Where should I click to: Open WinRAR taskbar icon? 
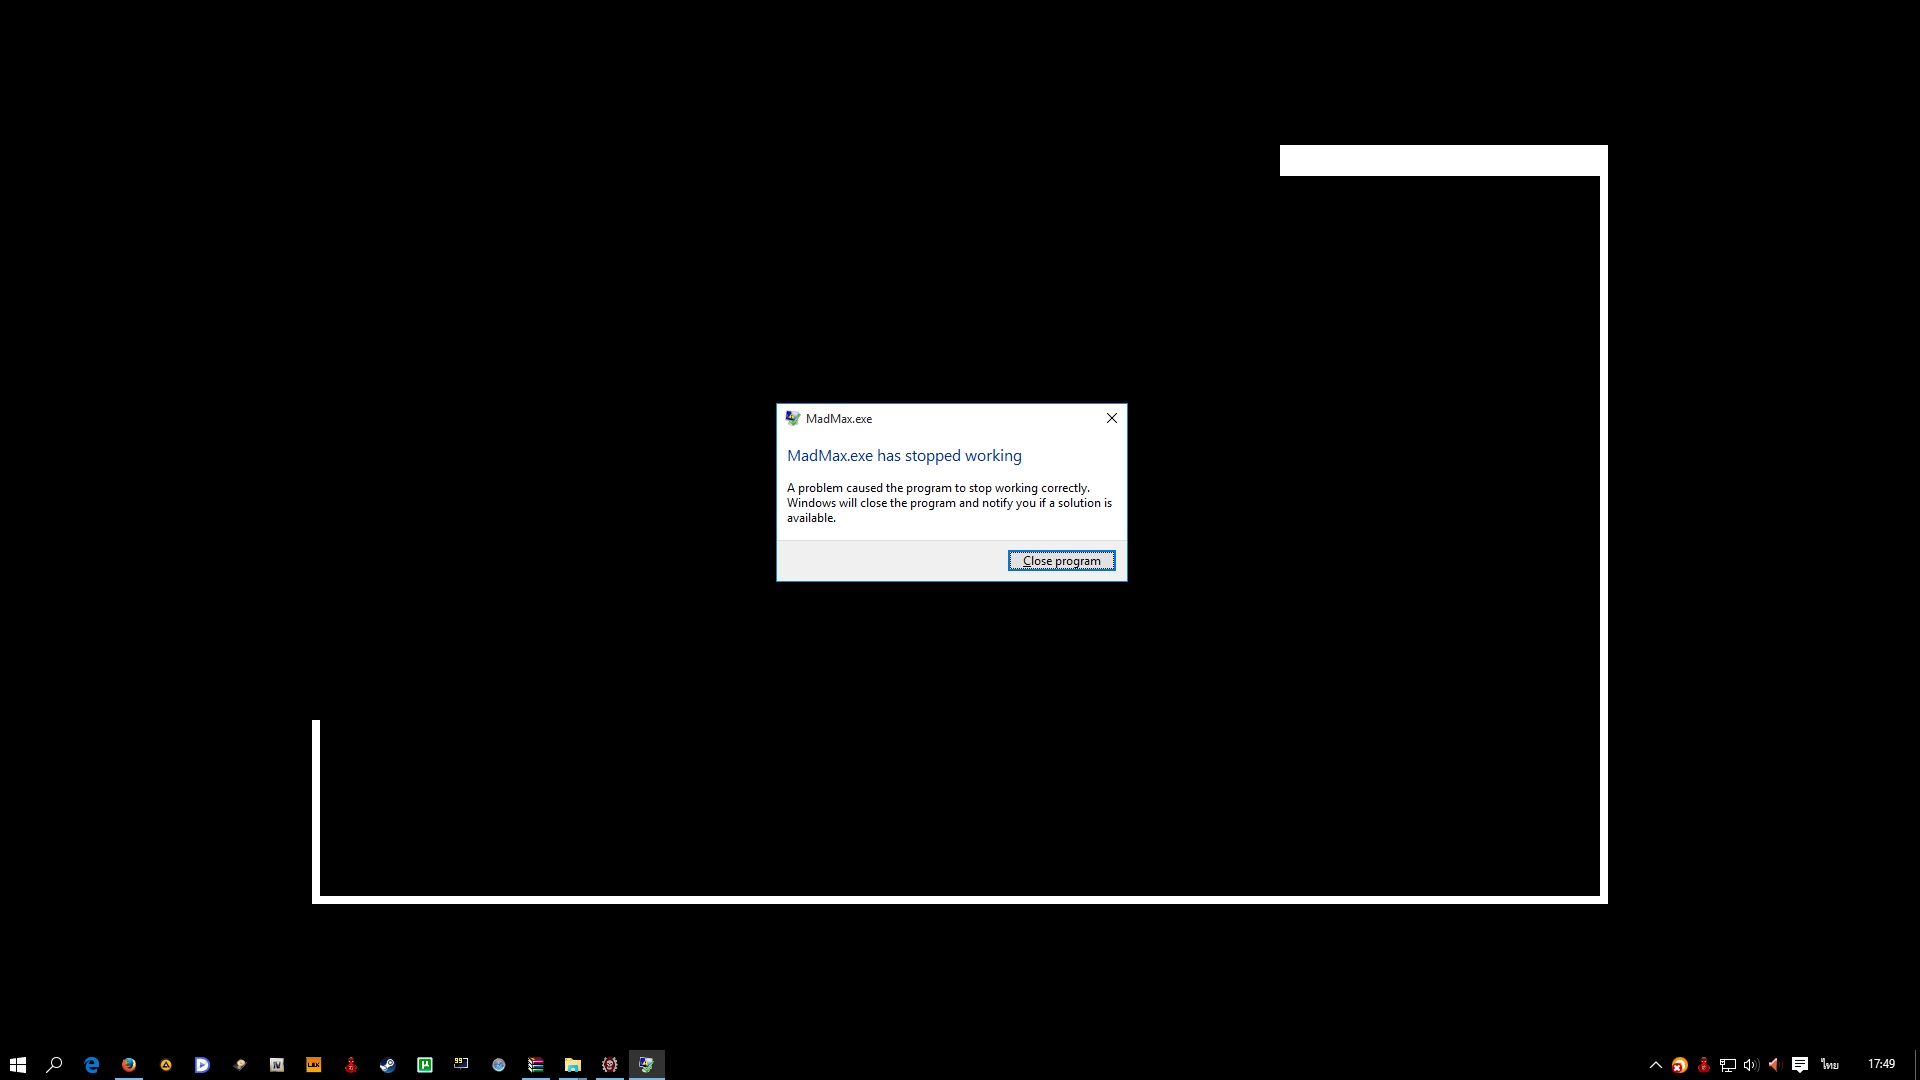[536, 1065]
